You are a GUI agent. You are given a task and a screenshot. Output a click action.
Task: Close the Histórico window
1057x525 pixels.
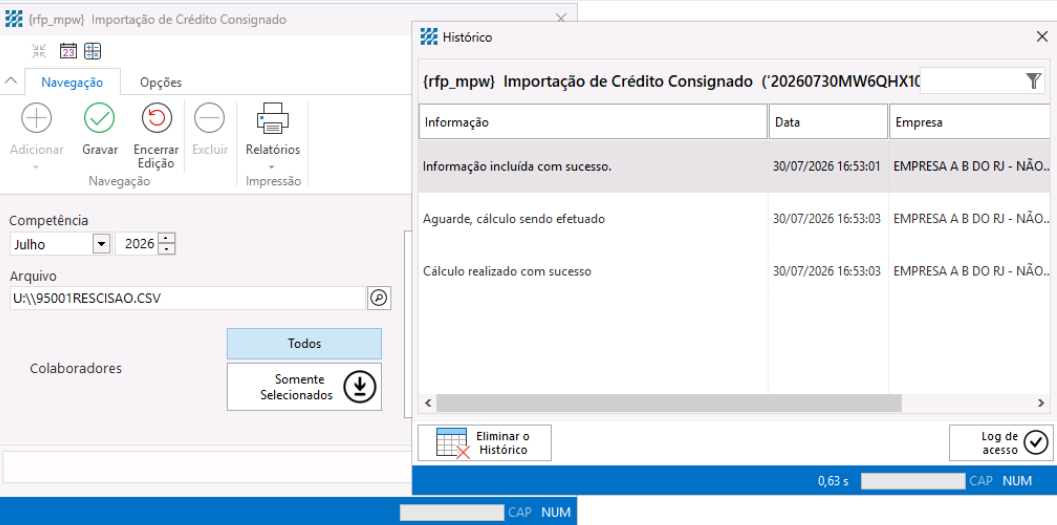click(x=1041, y=37)
